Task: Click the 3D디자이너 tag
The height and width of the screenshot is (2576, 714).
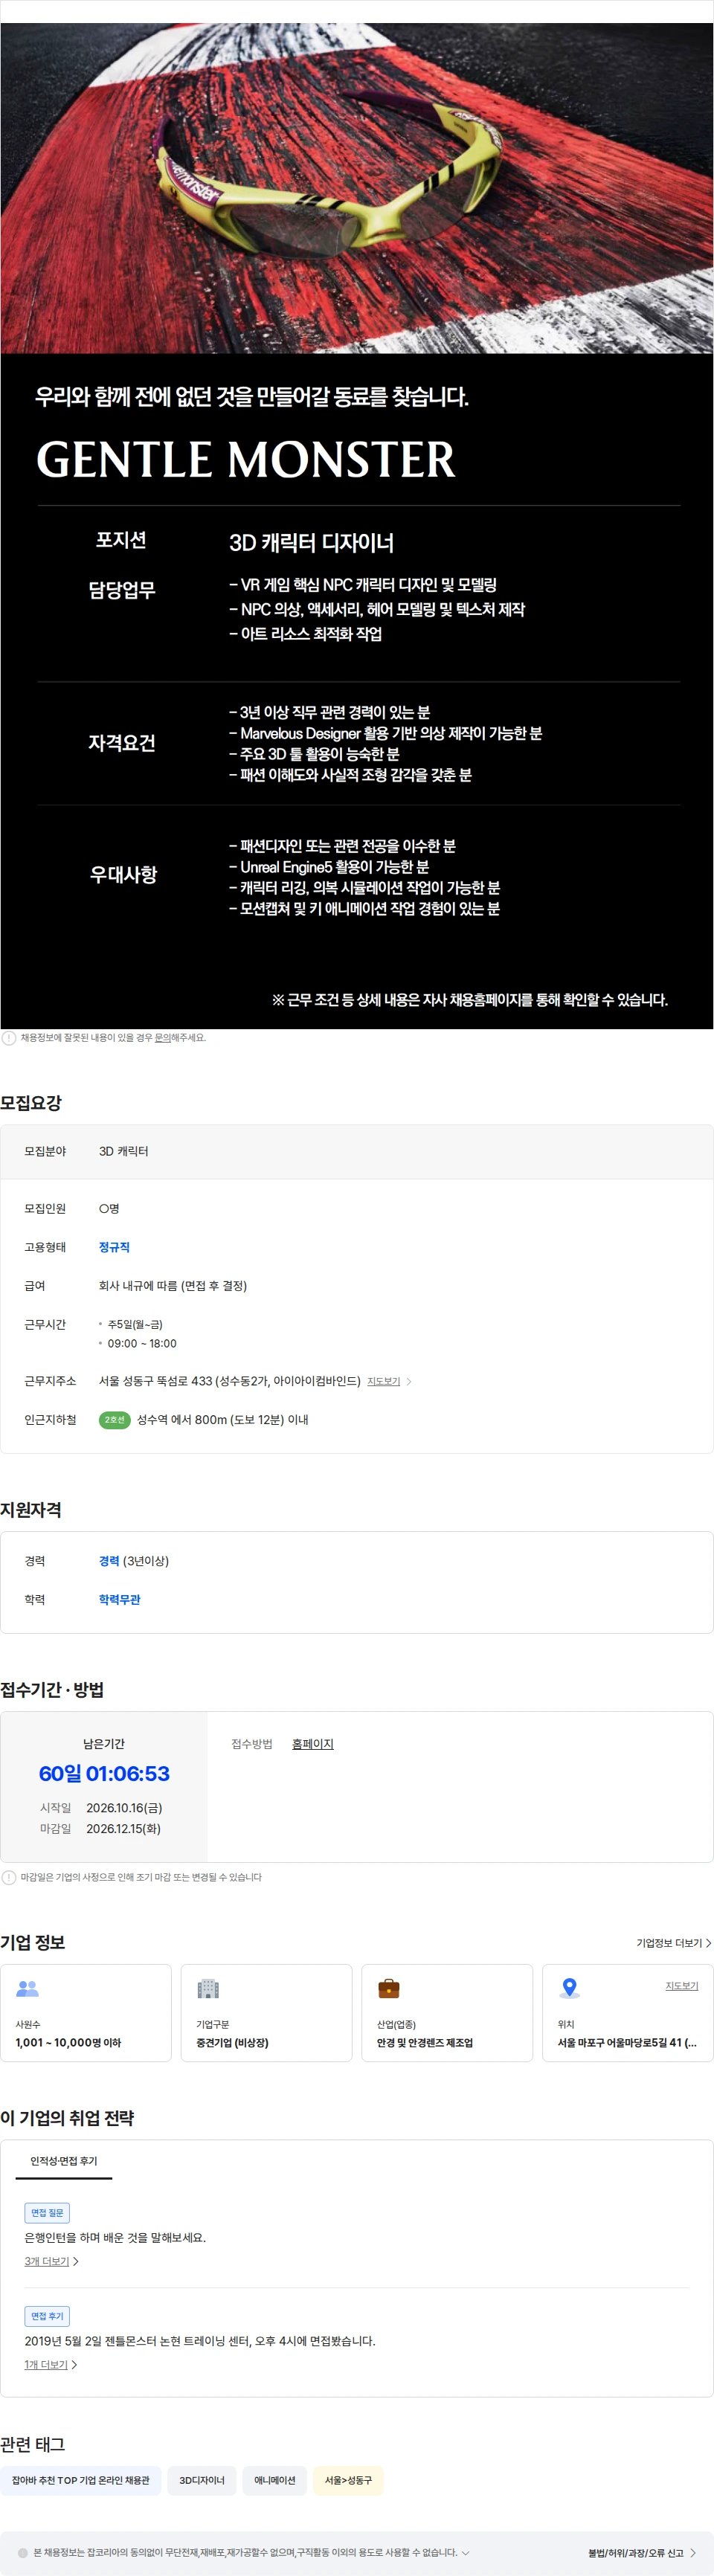Action: coord(202,2480)
